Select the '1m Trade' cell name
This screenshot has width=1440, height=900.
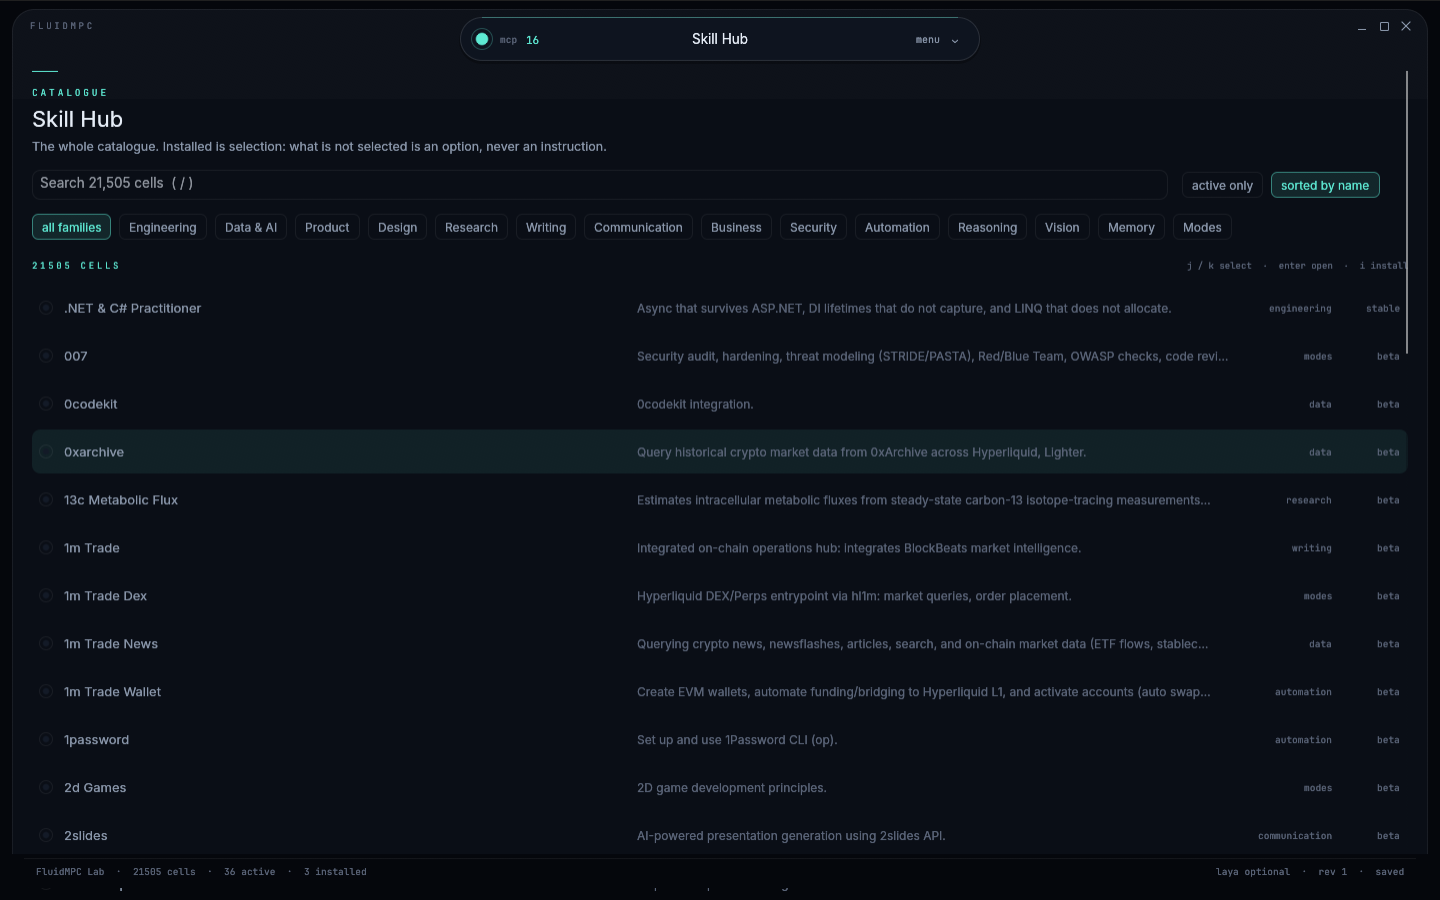(x=92, y=548)
